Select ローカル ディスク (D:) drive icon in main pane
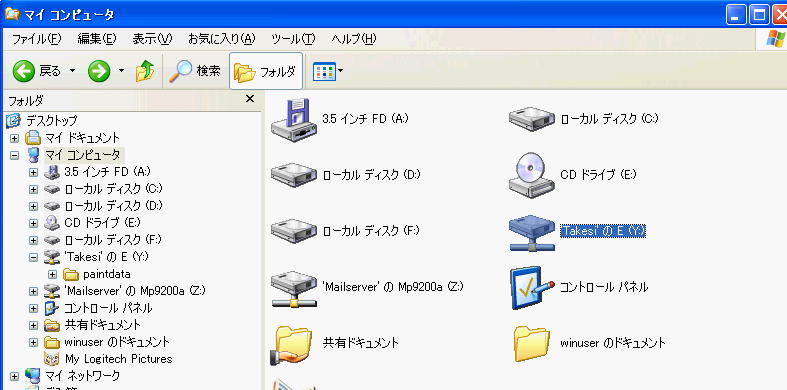This screenshot has width=787, height=390. pyautogui.click(x=294, y=176)
